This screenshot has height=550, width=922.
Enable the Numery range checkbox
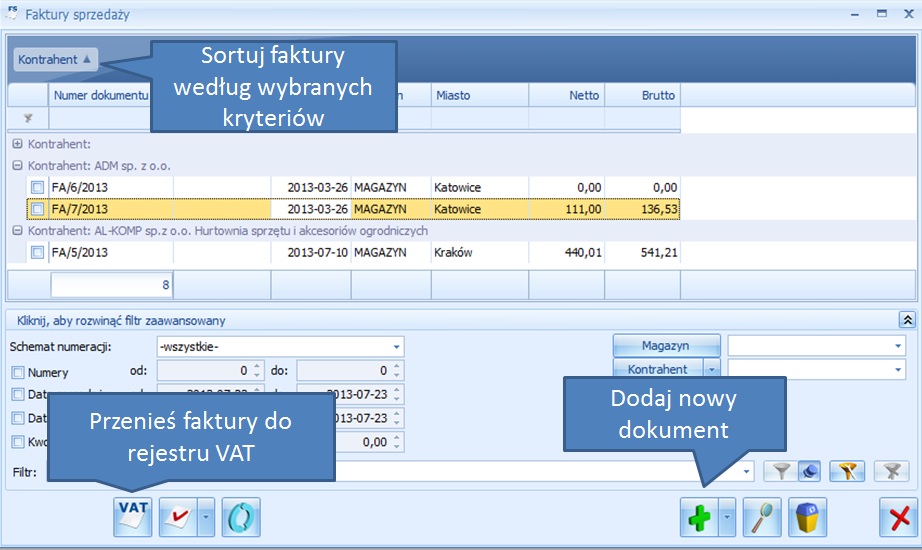coord(18,372)
